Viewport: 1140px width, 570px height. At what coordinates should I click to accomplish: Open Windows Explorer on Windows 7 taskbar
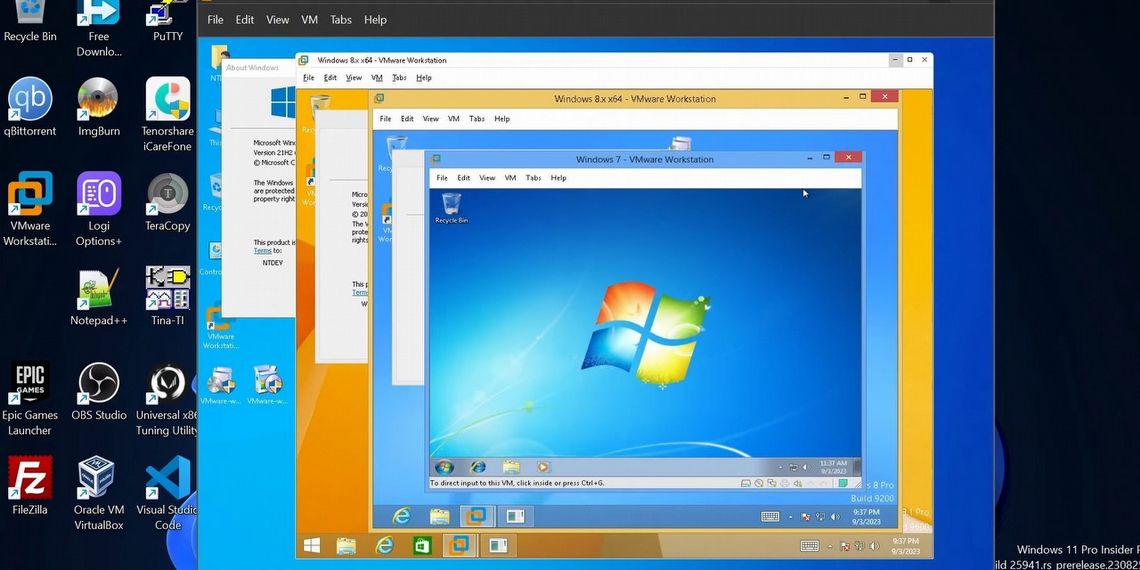pyautogui.click(x=511, y=467)
